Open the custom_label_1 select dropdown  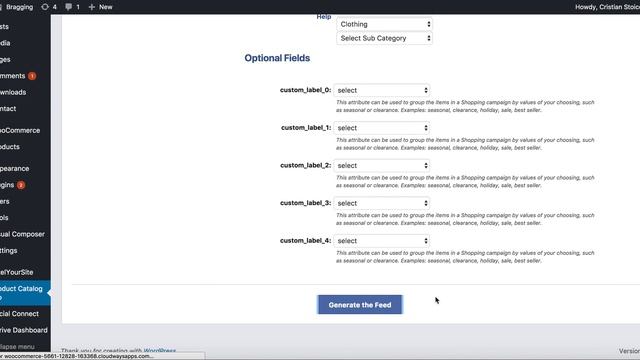point(382,128)
